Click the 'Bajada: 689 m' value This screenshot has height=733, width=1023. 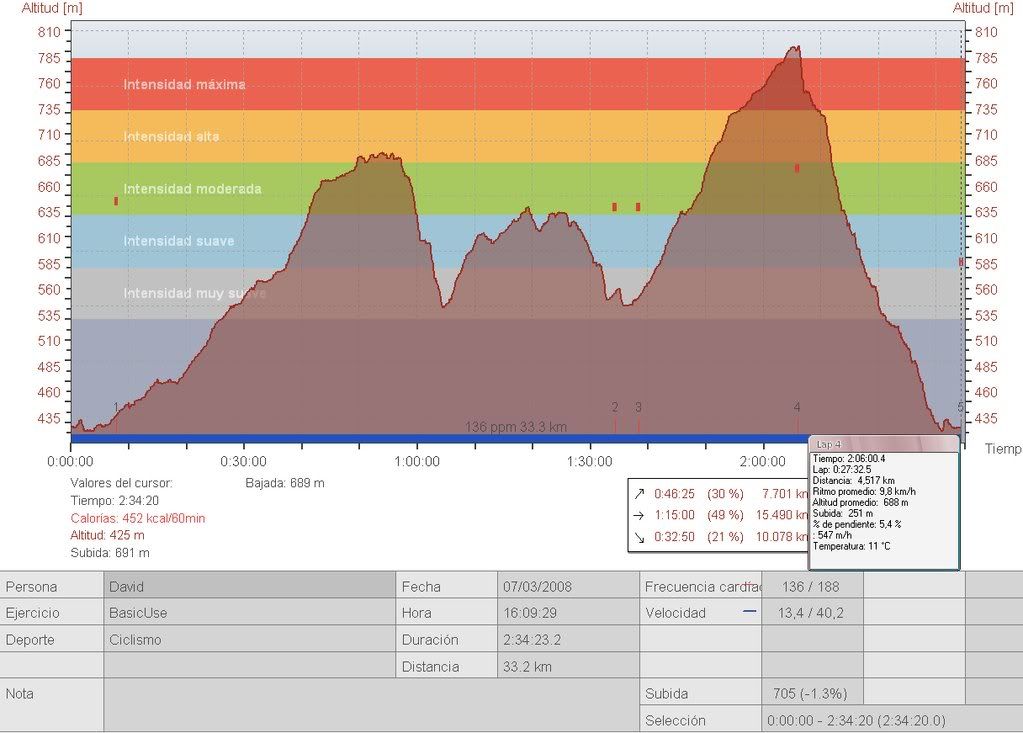coord(284,483)
